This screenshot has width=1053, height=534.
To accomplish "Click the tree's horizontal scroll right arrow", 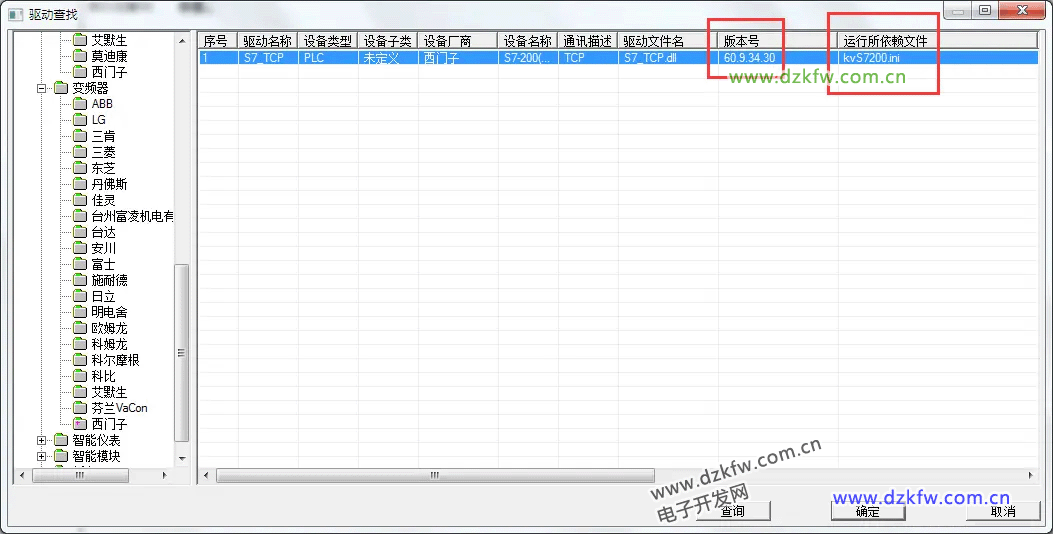I will 165,475.
